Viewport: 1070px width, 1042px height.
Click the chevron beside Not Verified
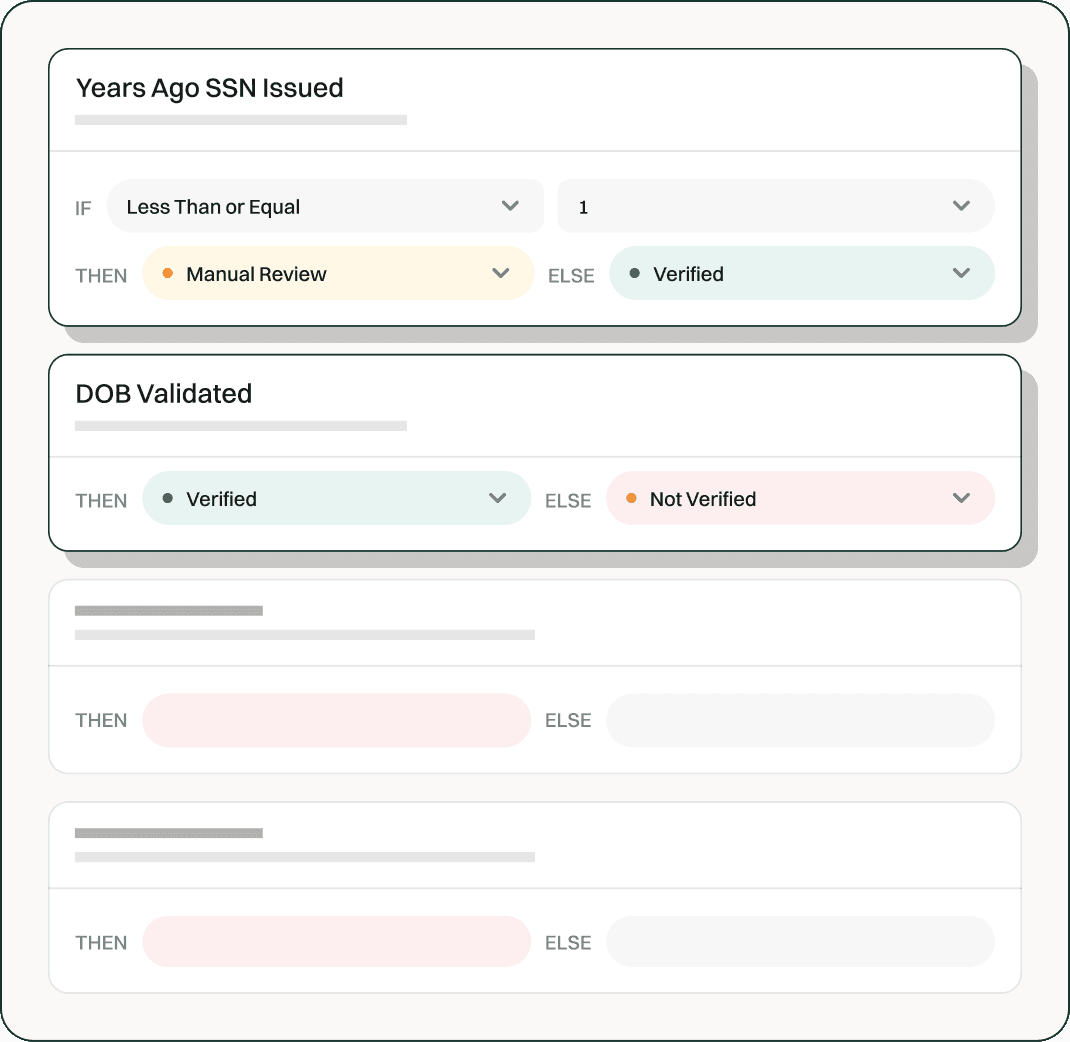click(961, 498)
